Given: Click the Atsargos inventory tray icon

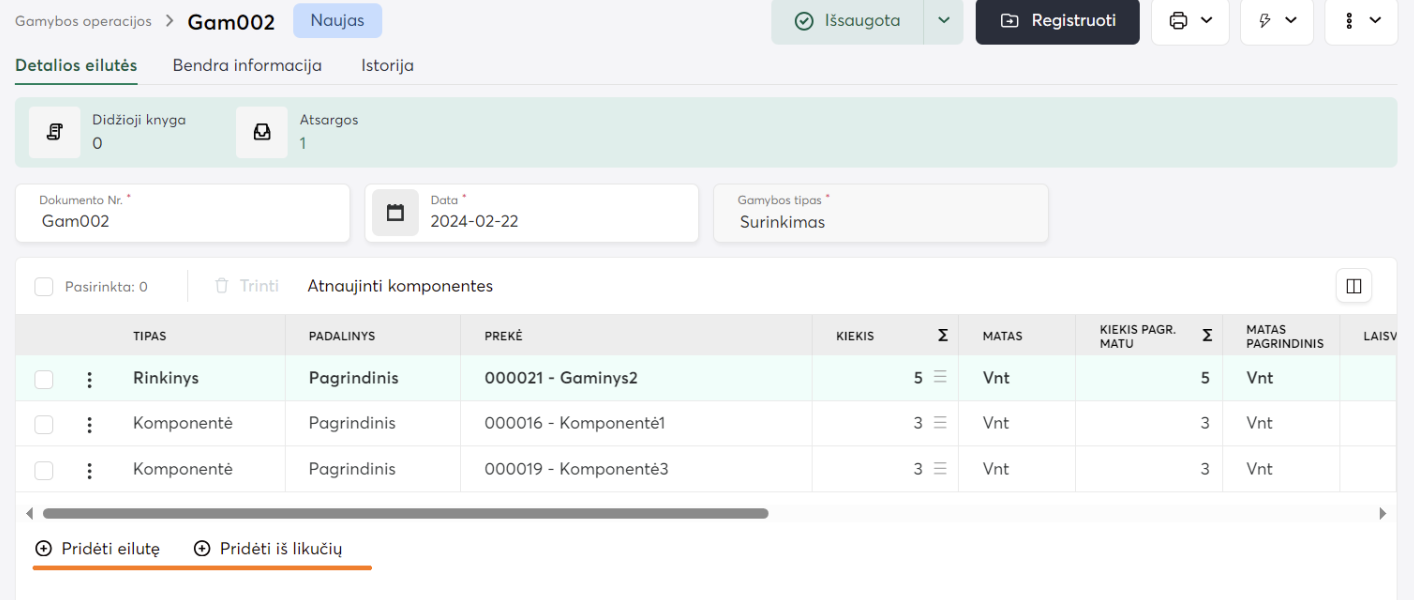Looking at the screenshot, I should (x=262, y=132).
